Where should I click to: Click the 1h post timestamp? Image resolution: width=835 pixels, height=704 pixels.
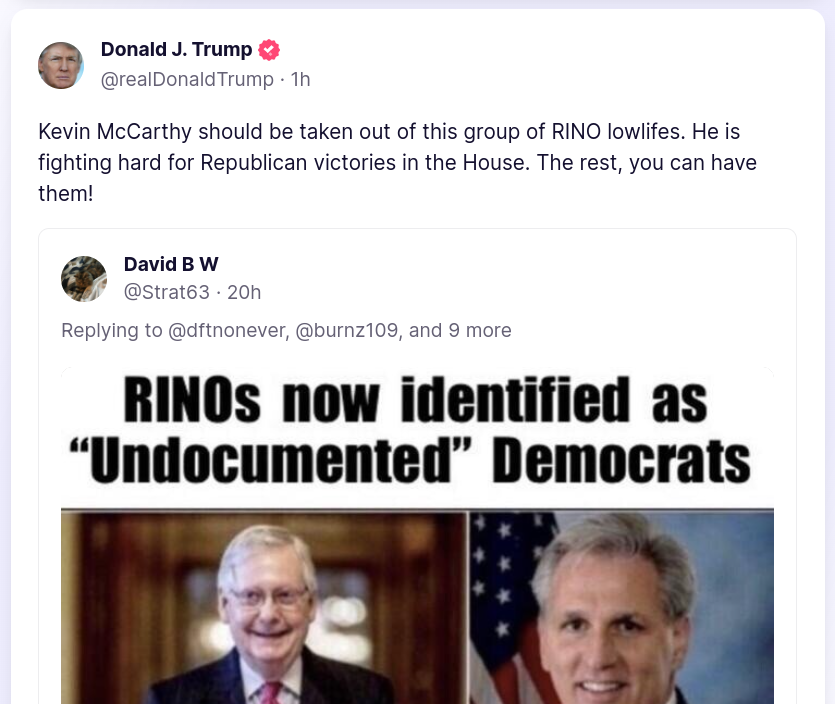click(x=300, y=79)
